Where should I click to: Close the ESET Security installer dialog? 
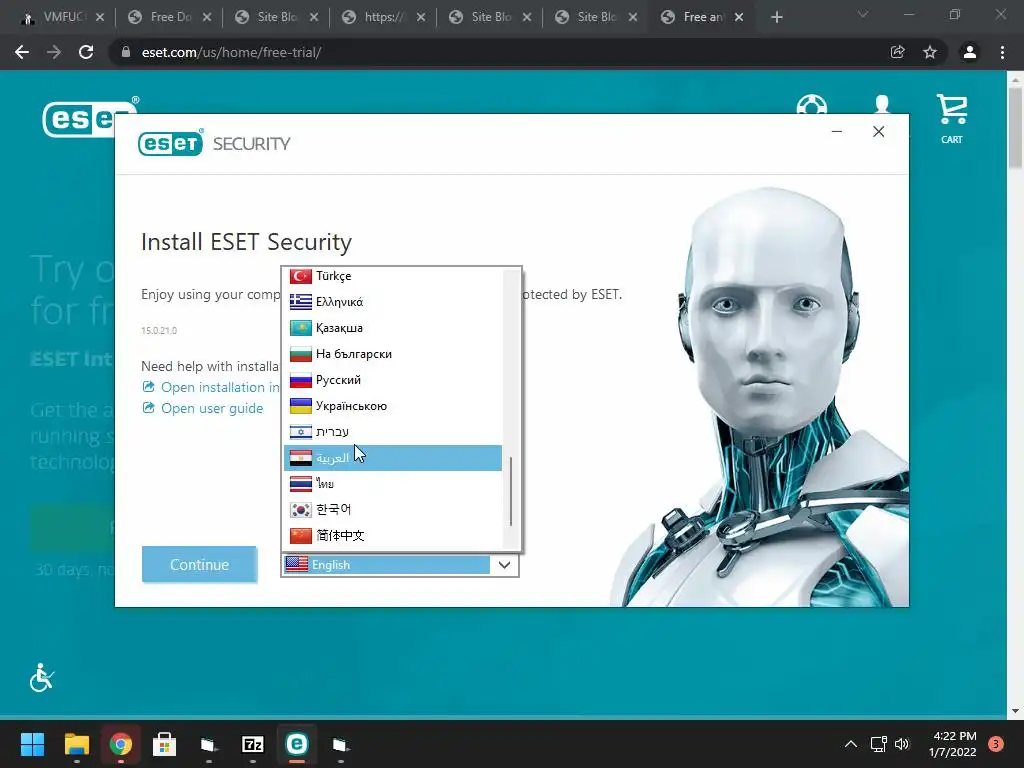[x=878, y=132]
